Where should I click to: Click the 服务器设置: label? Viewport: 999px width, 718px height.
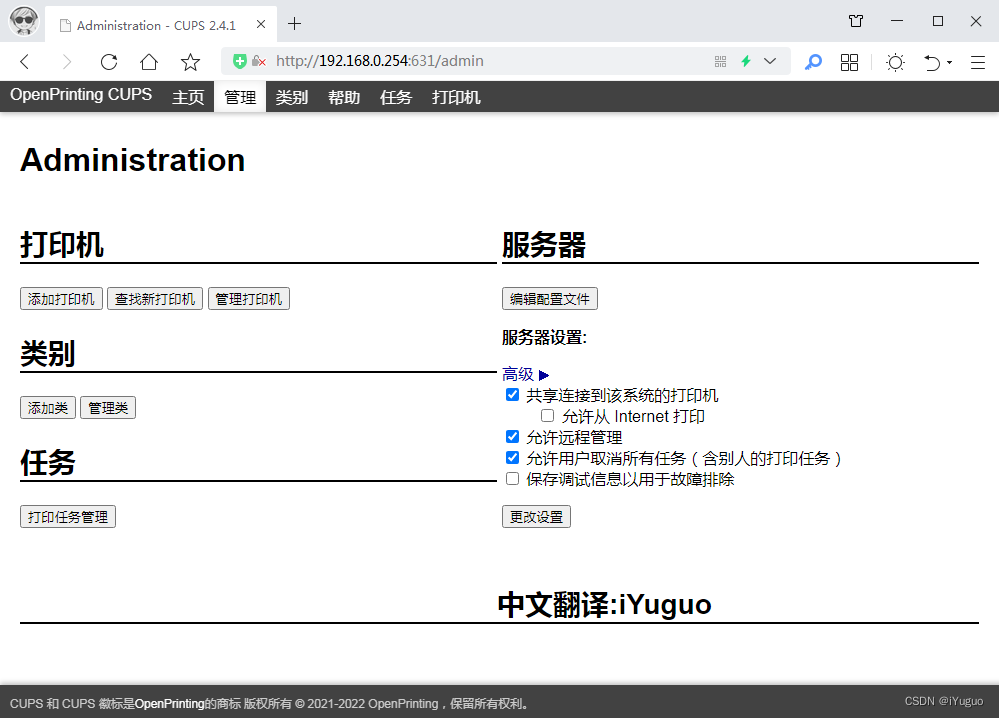pyautogui.click(x=544, y=338)
